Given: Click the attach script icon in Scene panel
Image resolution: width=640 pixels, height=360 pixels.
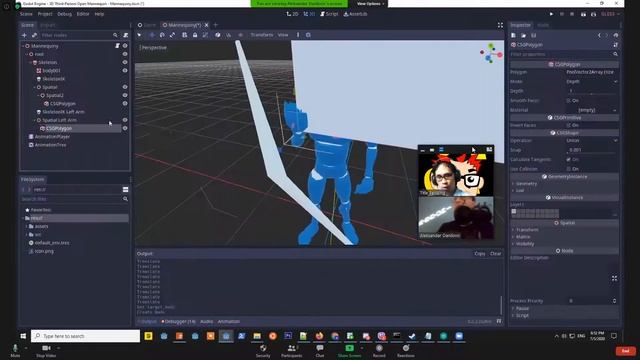Looking at the screenshot, I should point(126,35).
